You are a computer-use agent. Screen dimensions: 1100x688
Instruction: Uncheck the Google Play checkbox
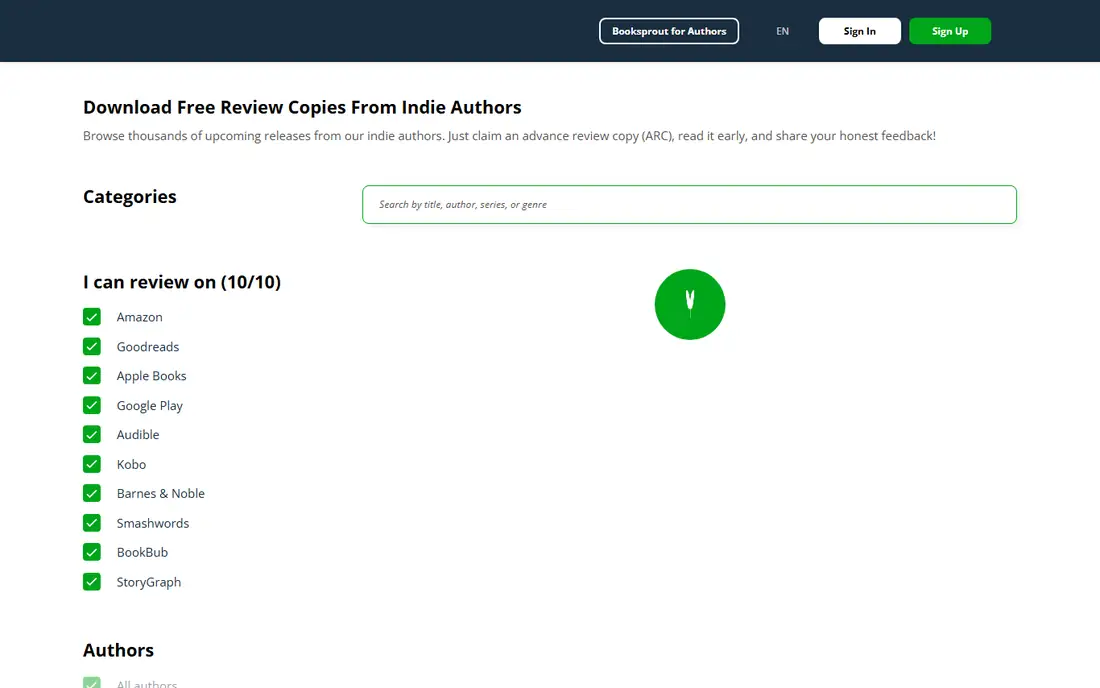(92, 405)
